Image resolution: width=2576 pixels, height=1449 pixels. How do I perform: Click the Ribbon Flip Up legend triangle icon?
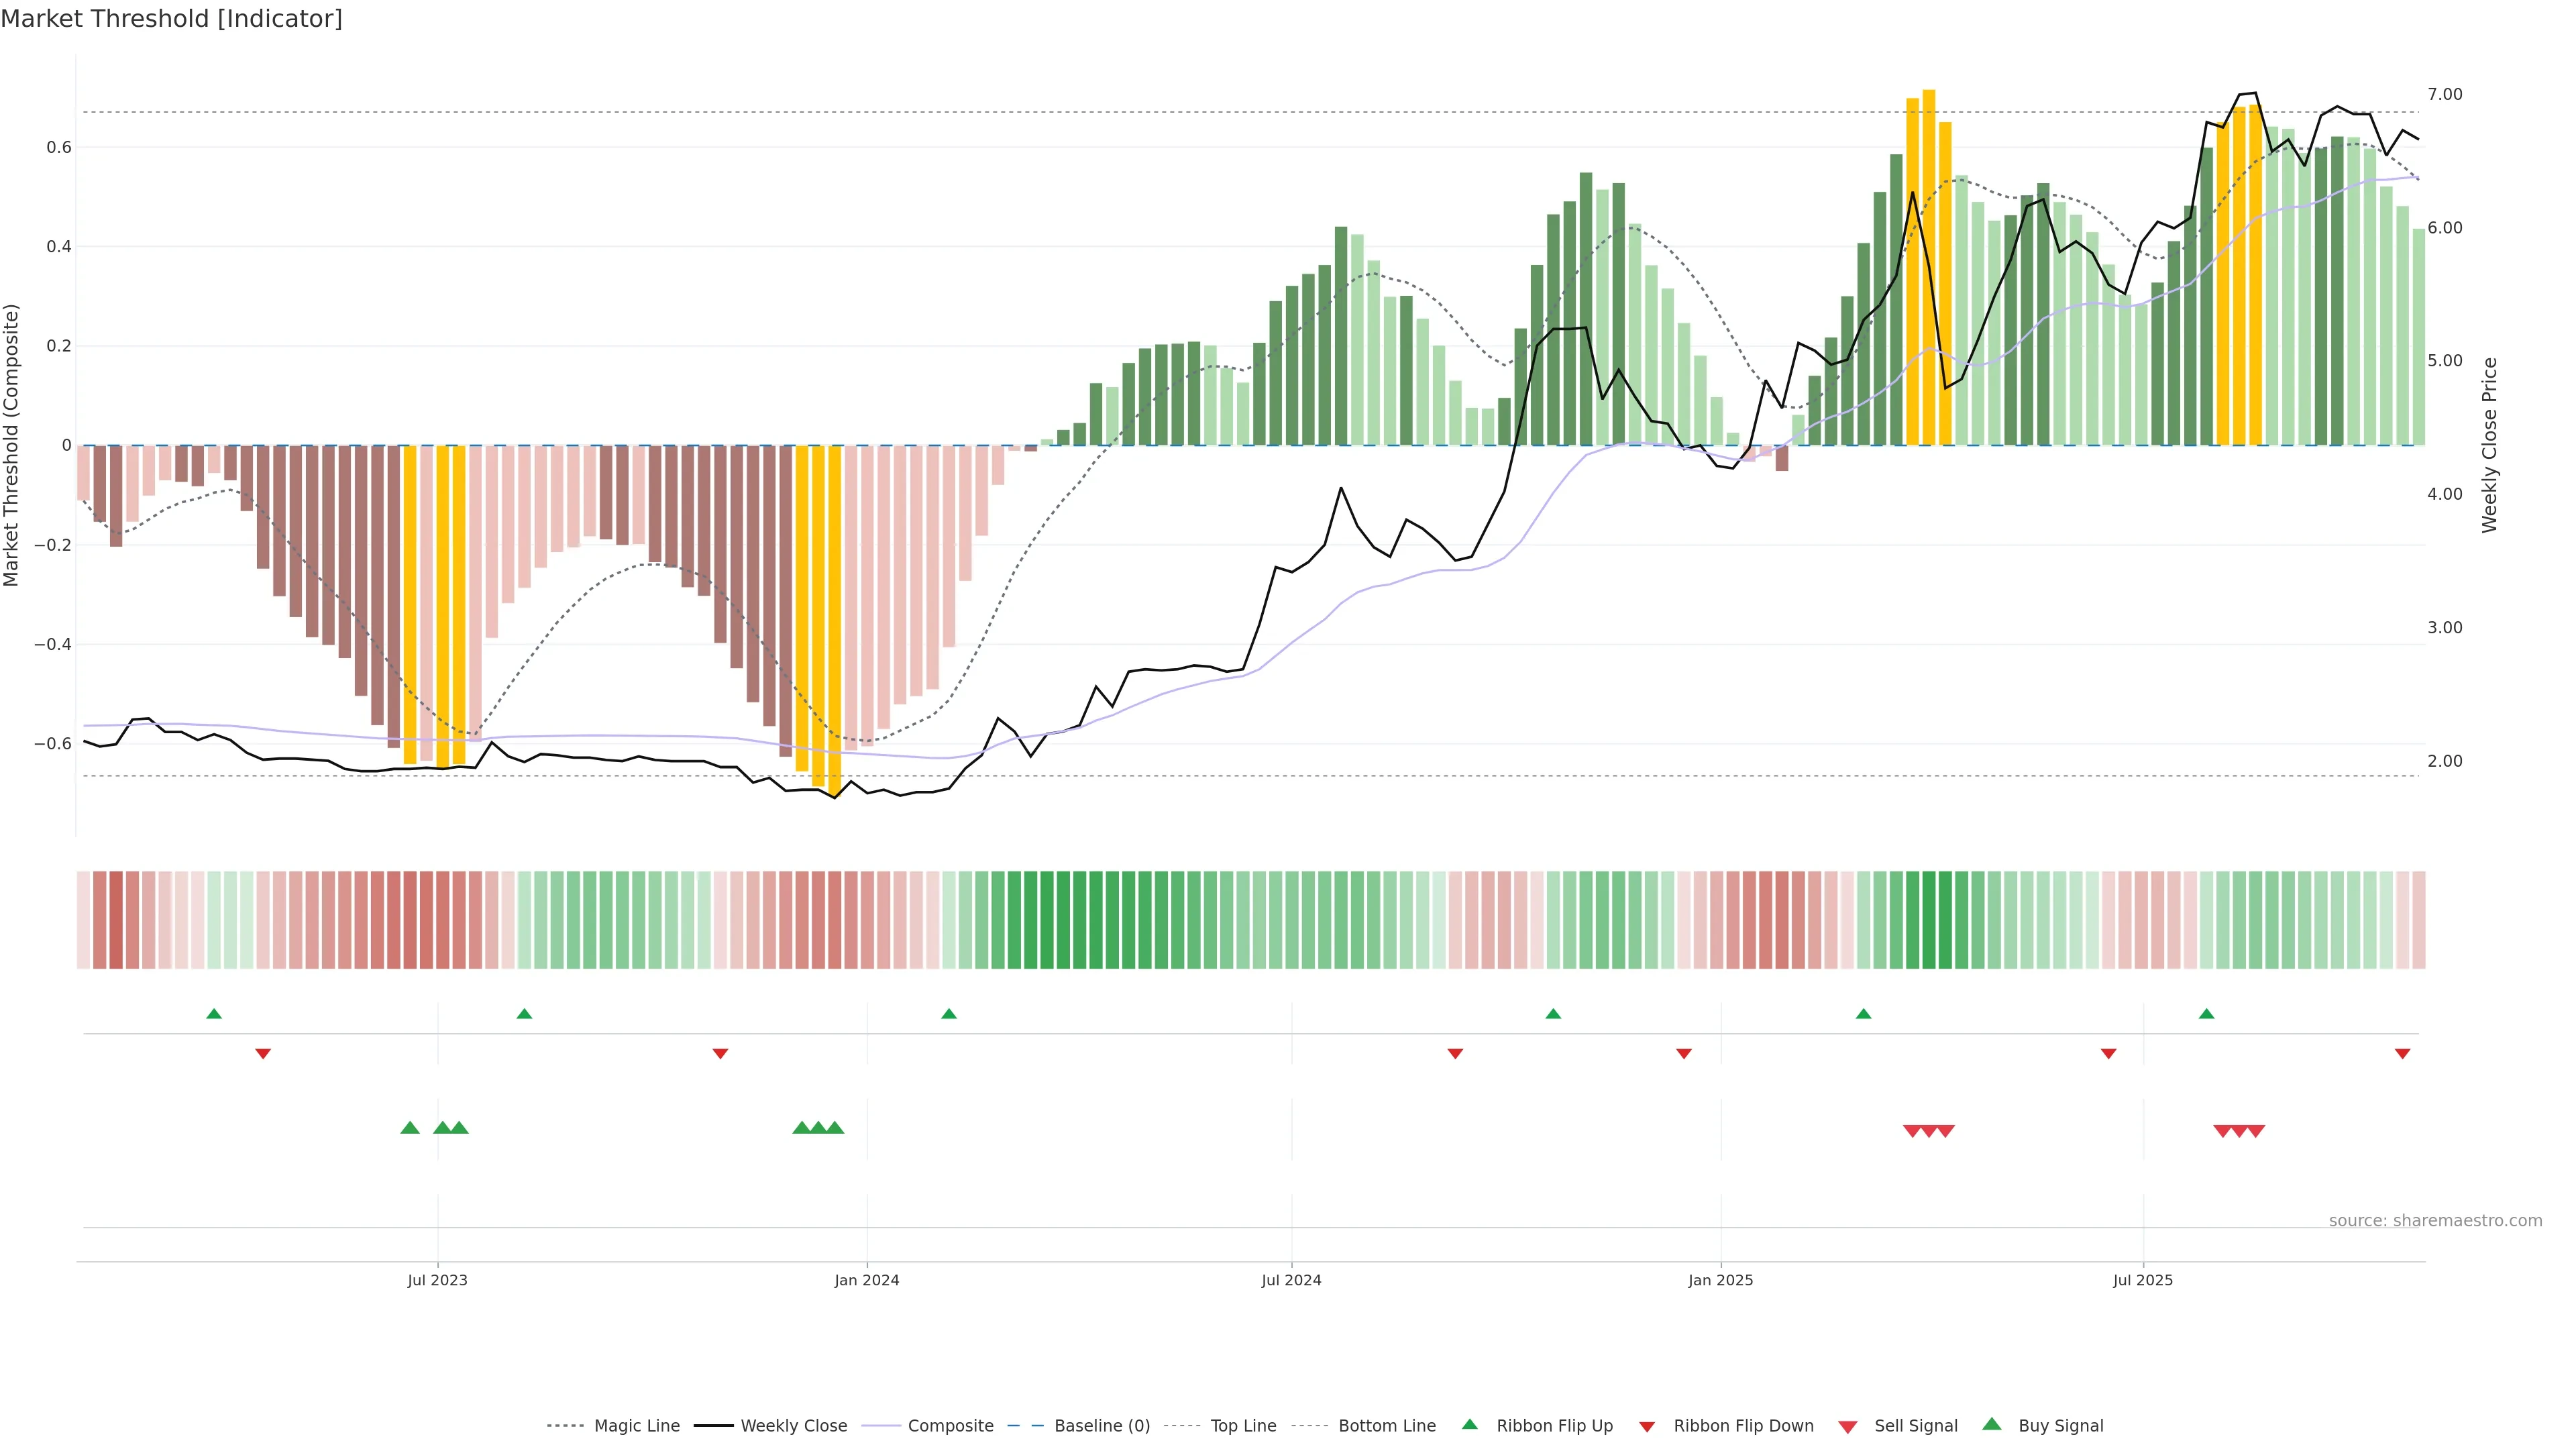1469,1424
